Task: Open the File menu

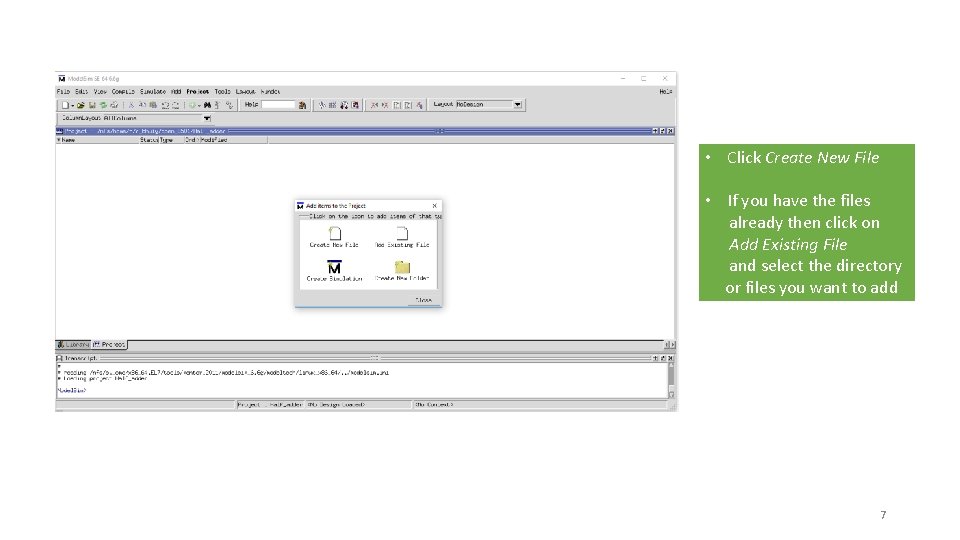Action: (63, 91)
